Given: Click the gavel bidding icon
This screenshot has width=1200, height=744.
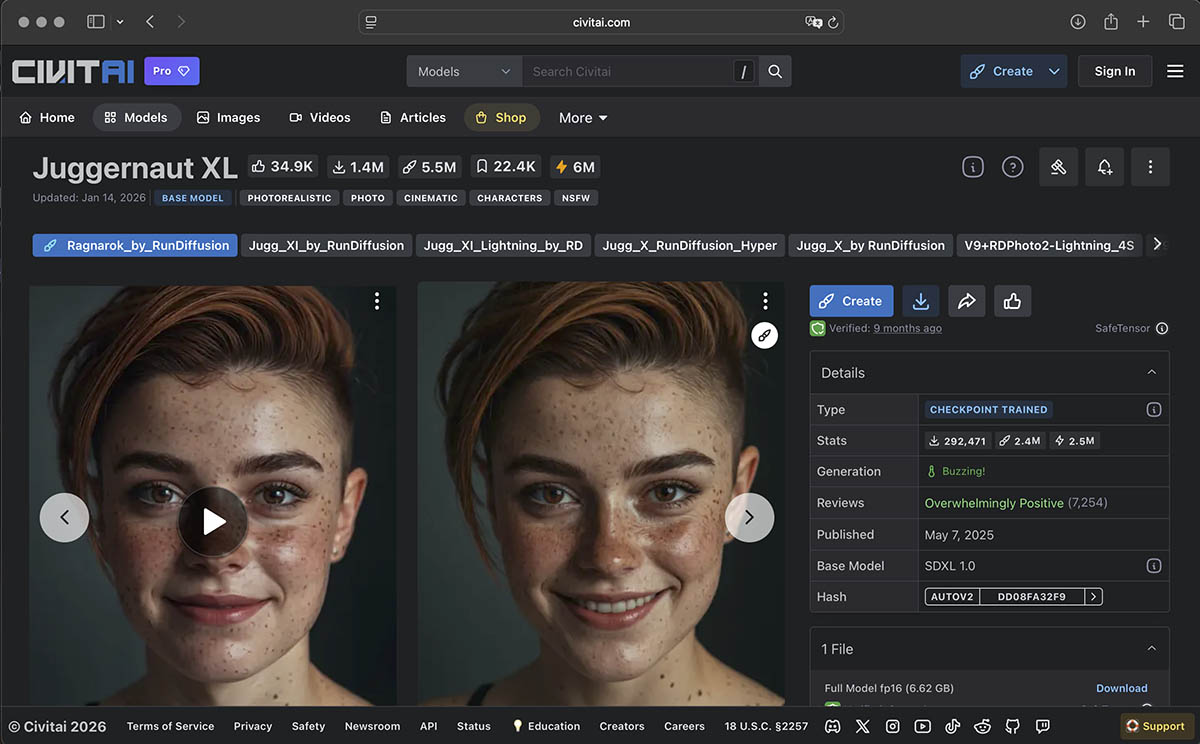Looking at the screenshot, I should click(x=1058, y=167).
